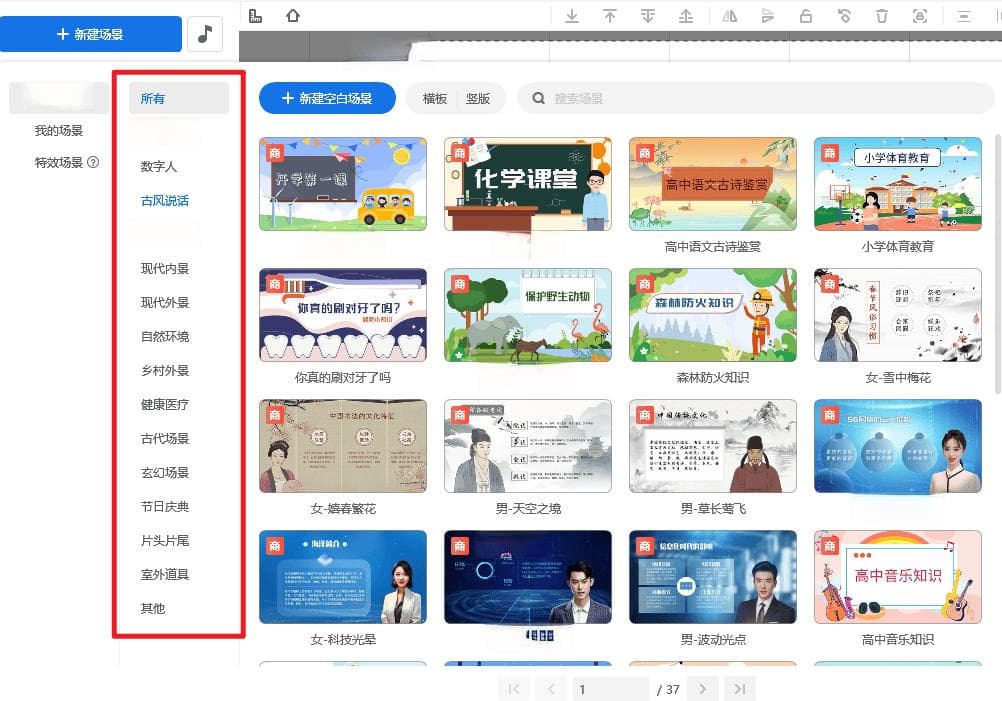Click the 高中语文古诗鉴赏 caption text
1002x701 pixels.
(x=713, y=247)
